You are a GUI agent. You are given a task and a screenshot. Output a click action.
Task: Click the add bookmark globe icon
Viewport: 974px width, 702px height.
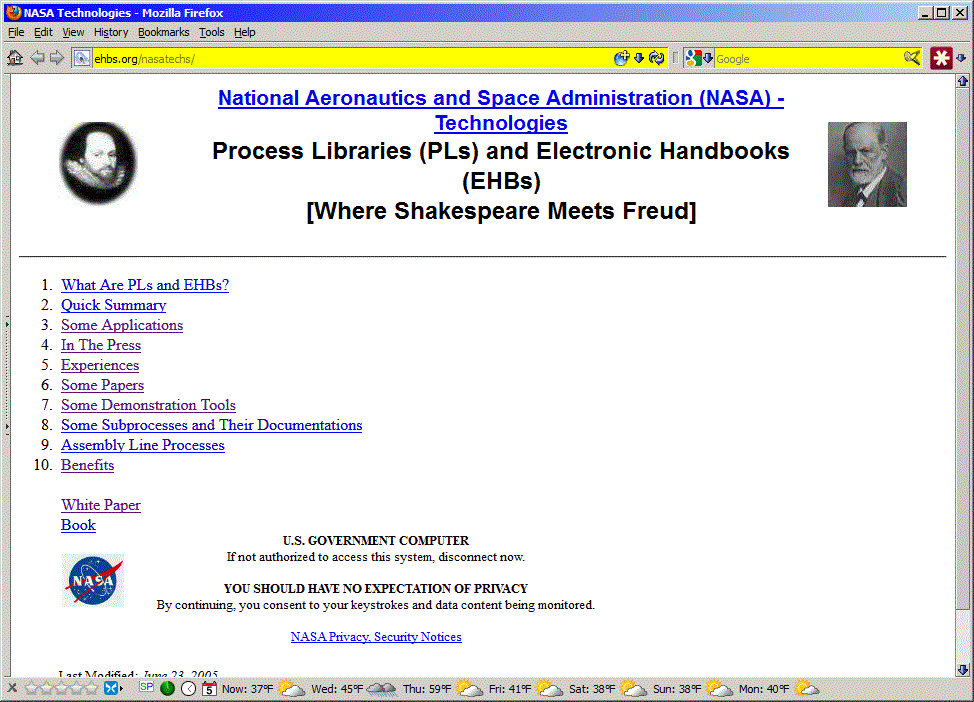(x=621, y=58)
